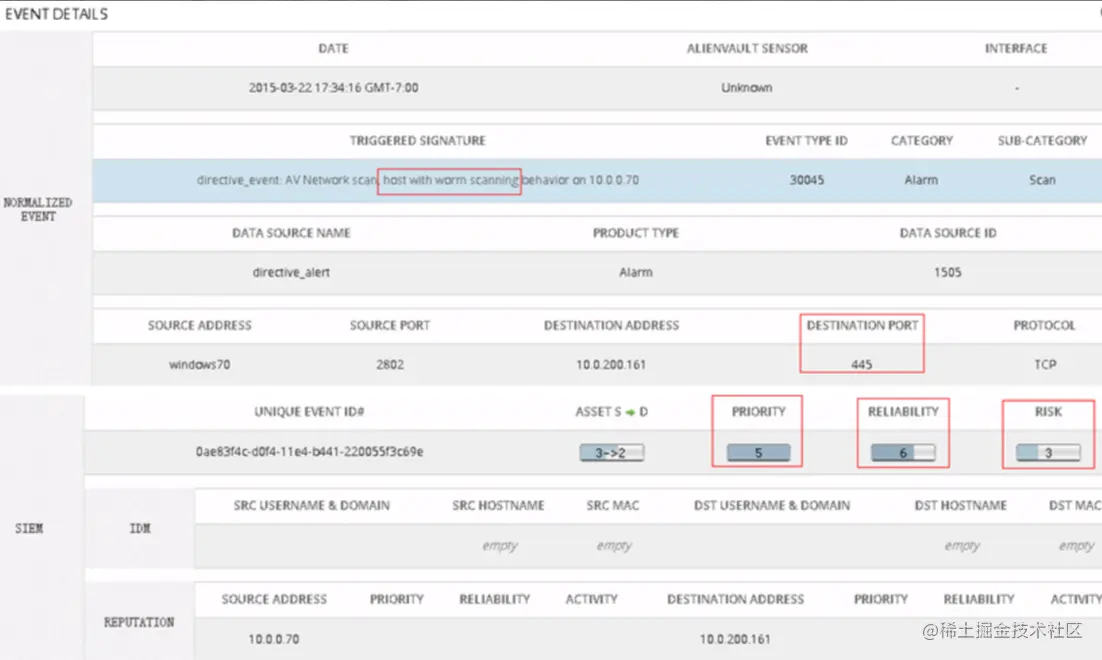The width and height of the screenshot is (1102, 660).
Task: Click the SRC MAC empty value
Action: tap(614, 545)
